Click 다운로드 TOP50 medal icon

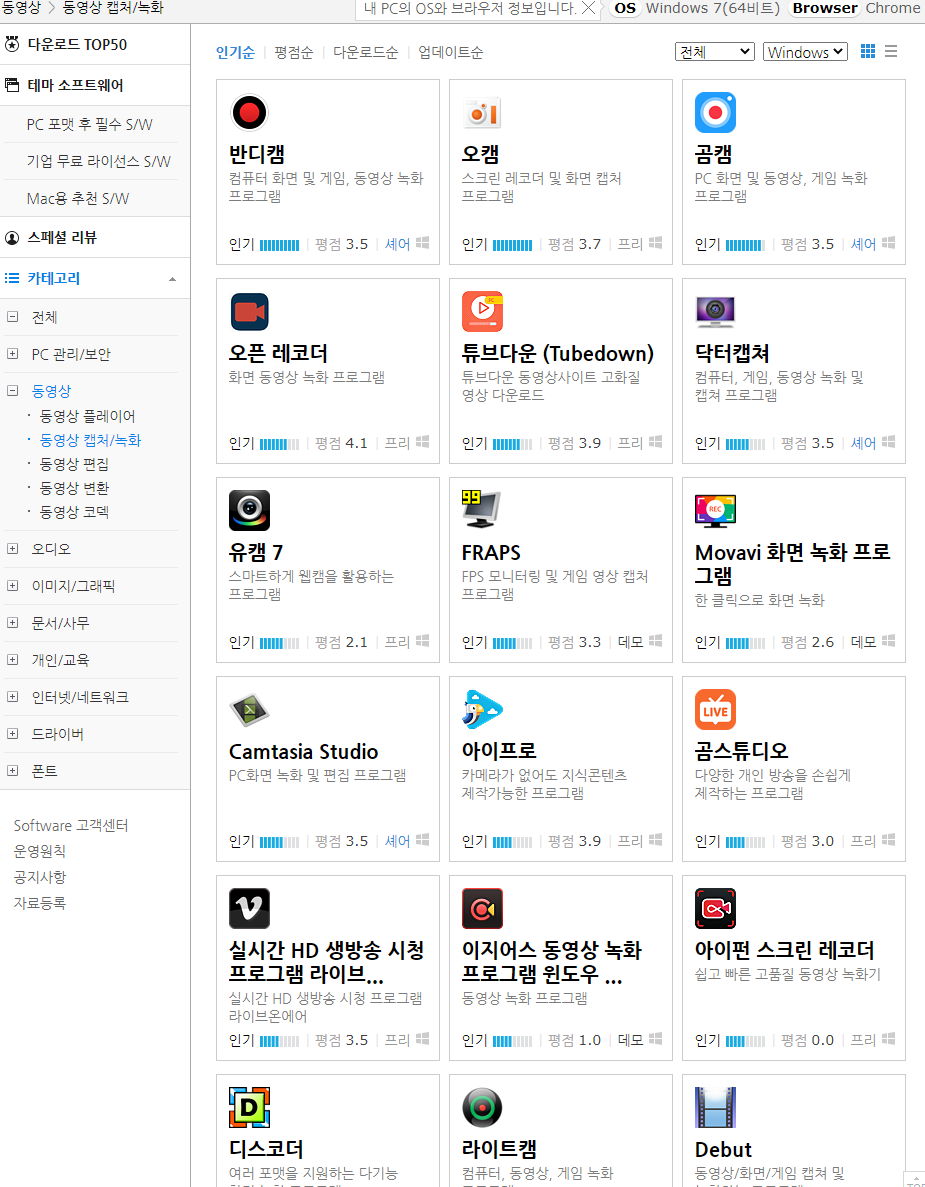pyautogui.click(x=12, y=44)
